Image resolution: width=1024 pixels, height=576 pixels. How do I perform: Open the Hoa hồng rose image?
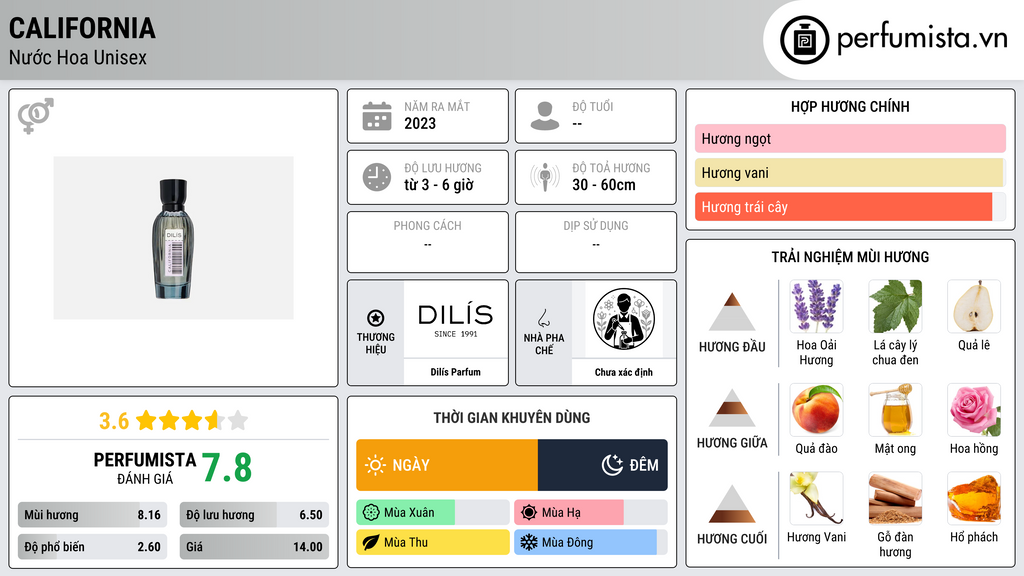[x=974, y=410]
